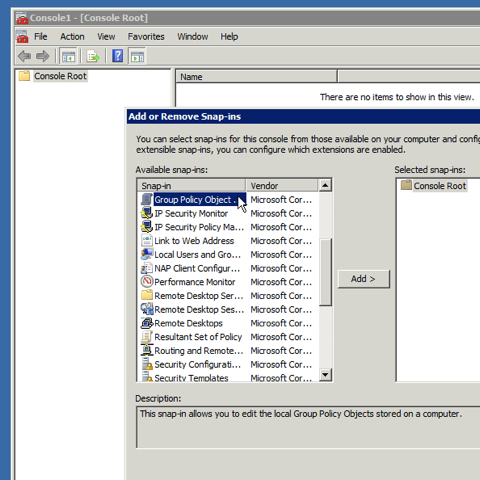Select Group Policy Object snap-in
This screenshot has height=480, width=480.
pos(200,199)
